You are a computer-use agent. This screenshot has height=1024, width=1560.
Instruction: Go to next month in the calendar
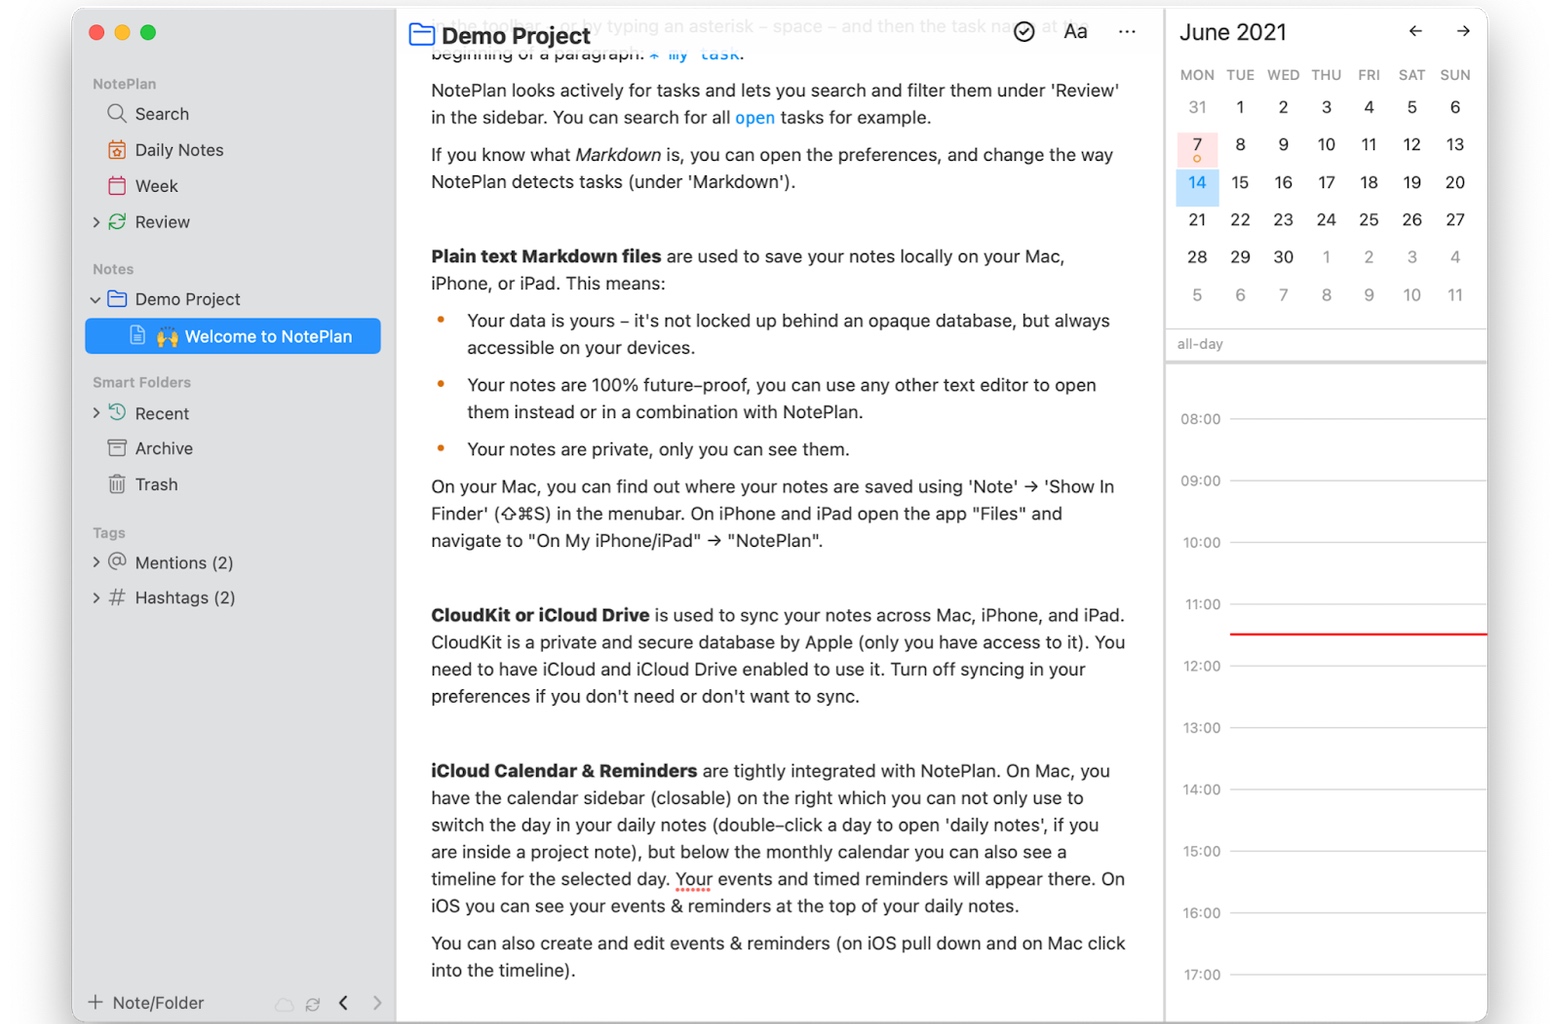coord(1462,32)
